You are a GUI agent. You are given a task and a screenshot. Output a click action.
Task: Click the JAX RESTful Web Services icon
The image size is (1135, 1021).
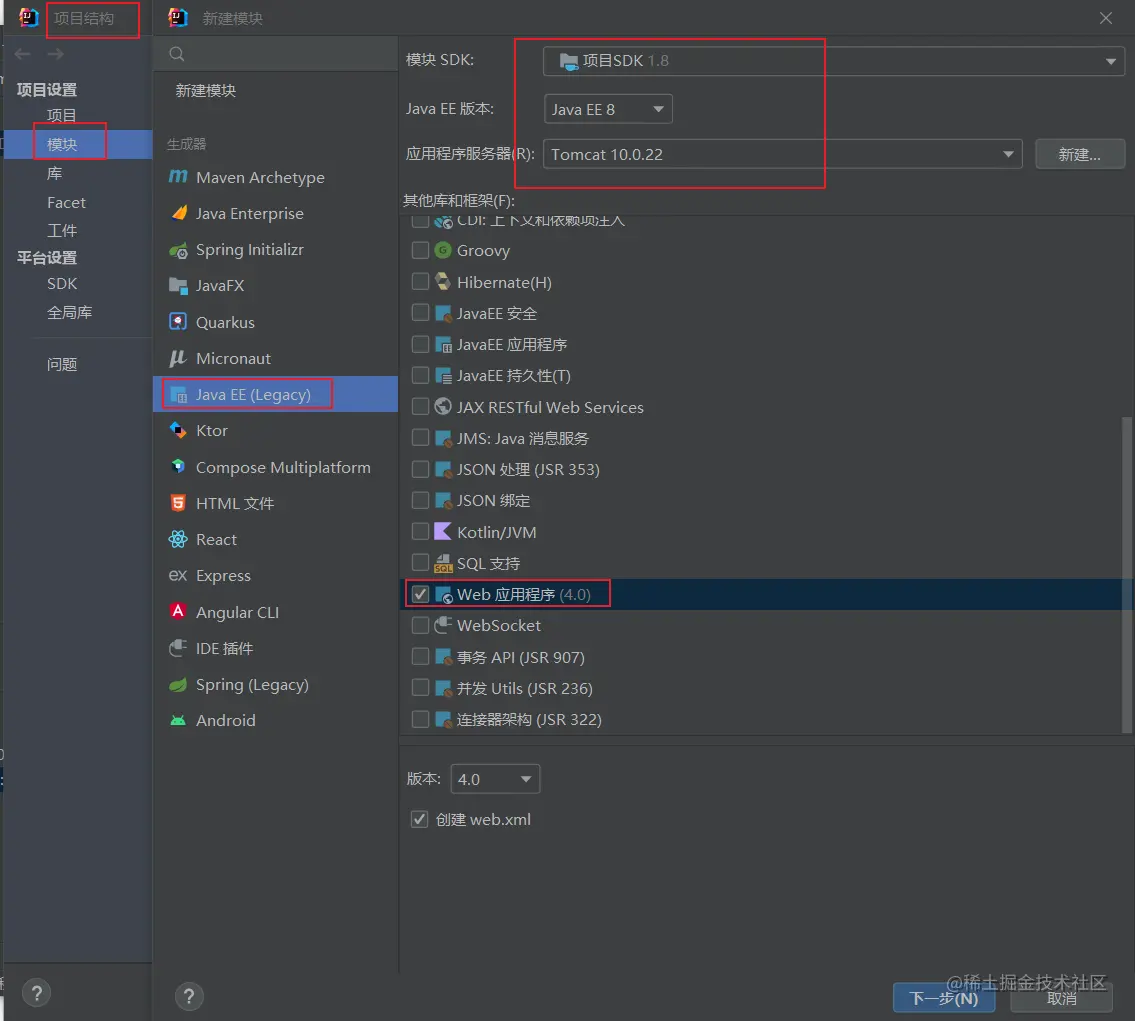pyautogui.click(x=443, y=407)
